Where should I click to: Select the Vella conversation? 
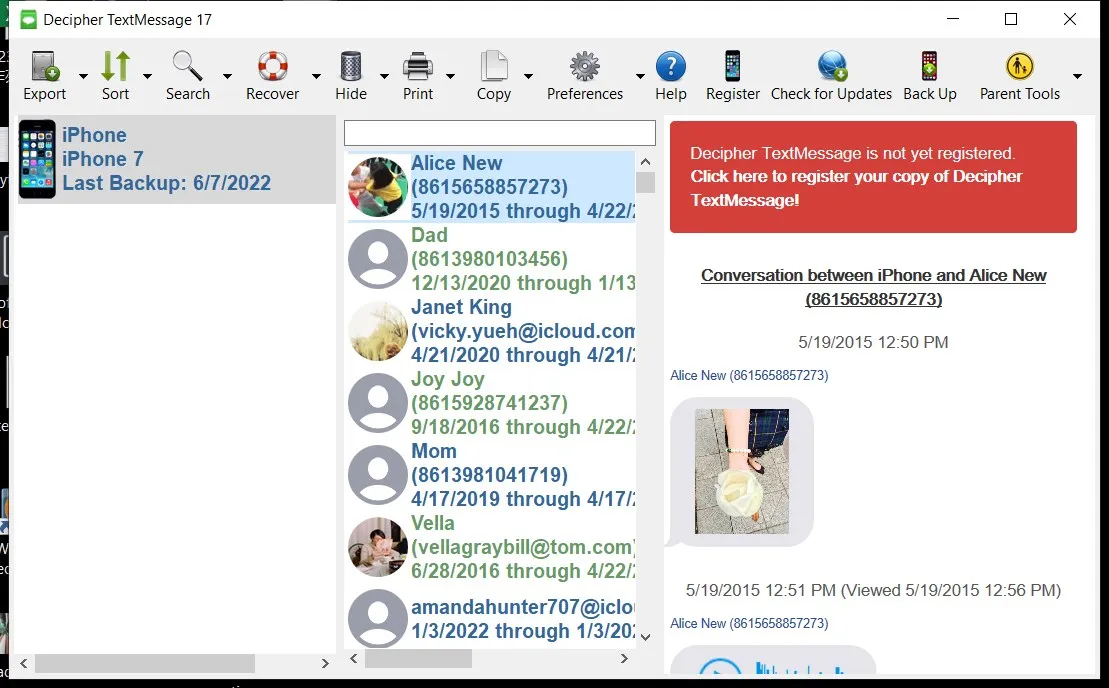492,547
